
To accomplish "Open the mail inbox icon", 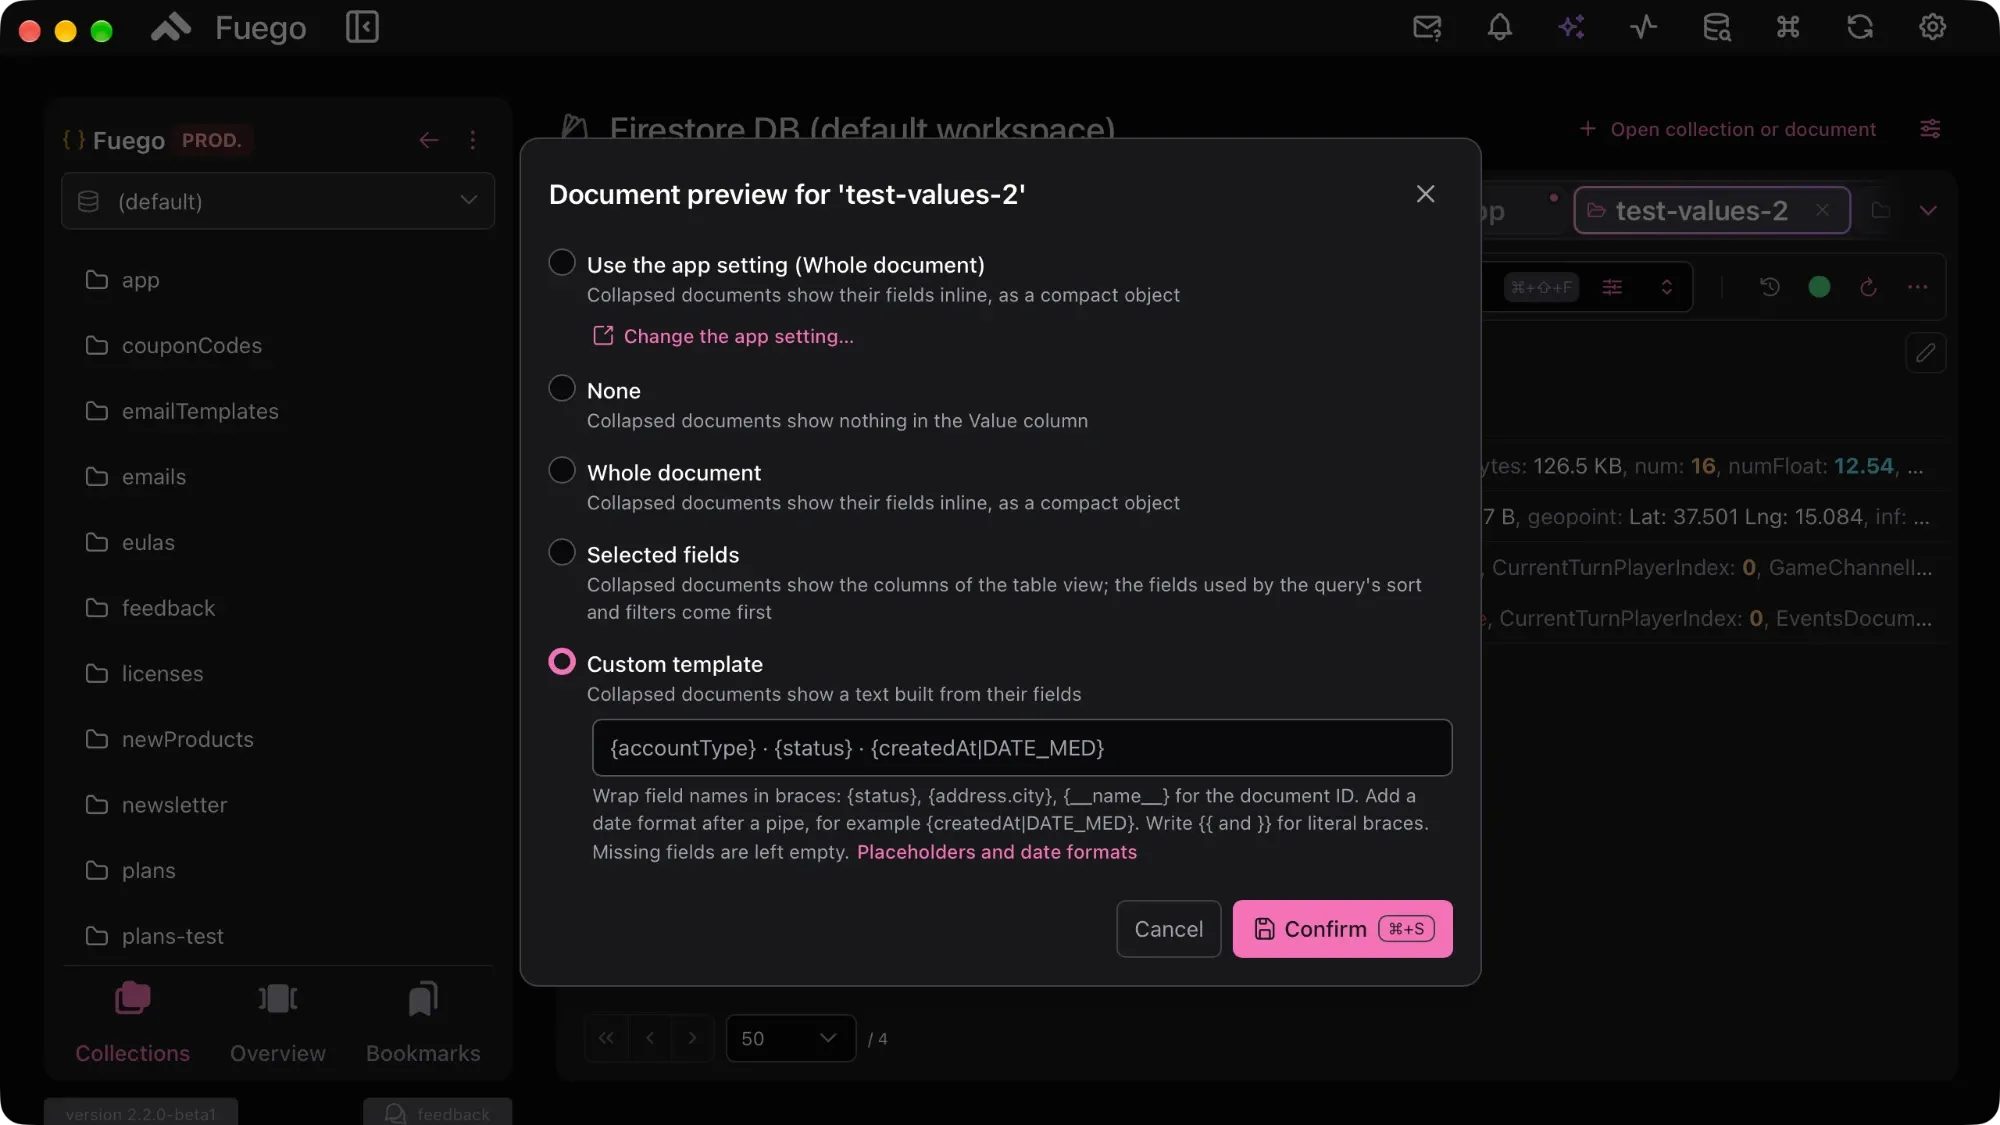I will [x=1427, y=27].
